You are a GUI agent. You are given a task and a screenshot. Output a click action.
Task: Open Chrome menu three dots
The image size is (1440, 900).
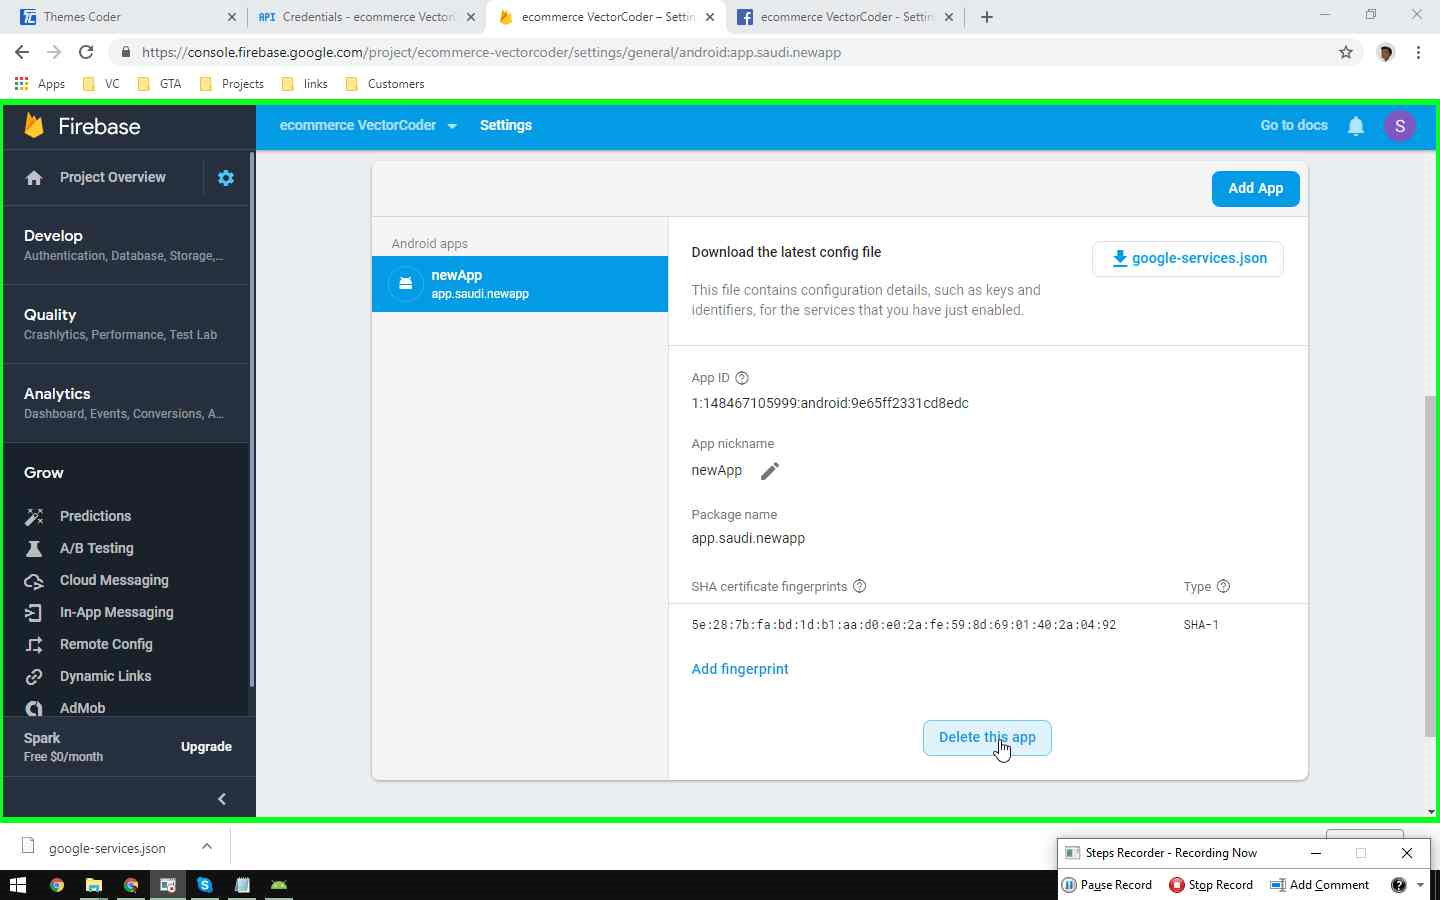pyautogui.click(x=1419, y=52)
